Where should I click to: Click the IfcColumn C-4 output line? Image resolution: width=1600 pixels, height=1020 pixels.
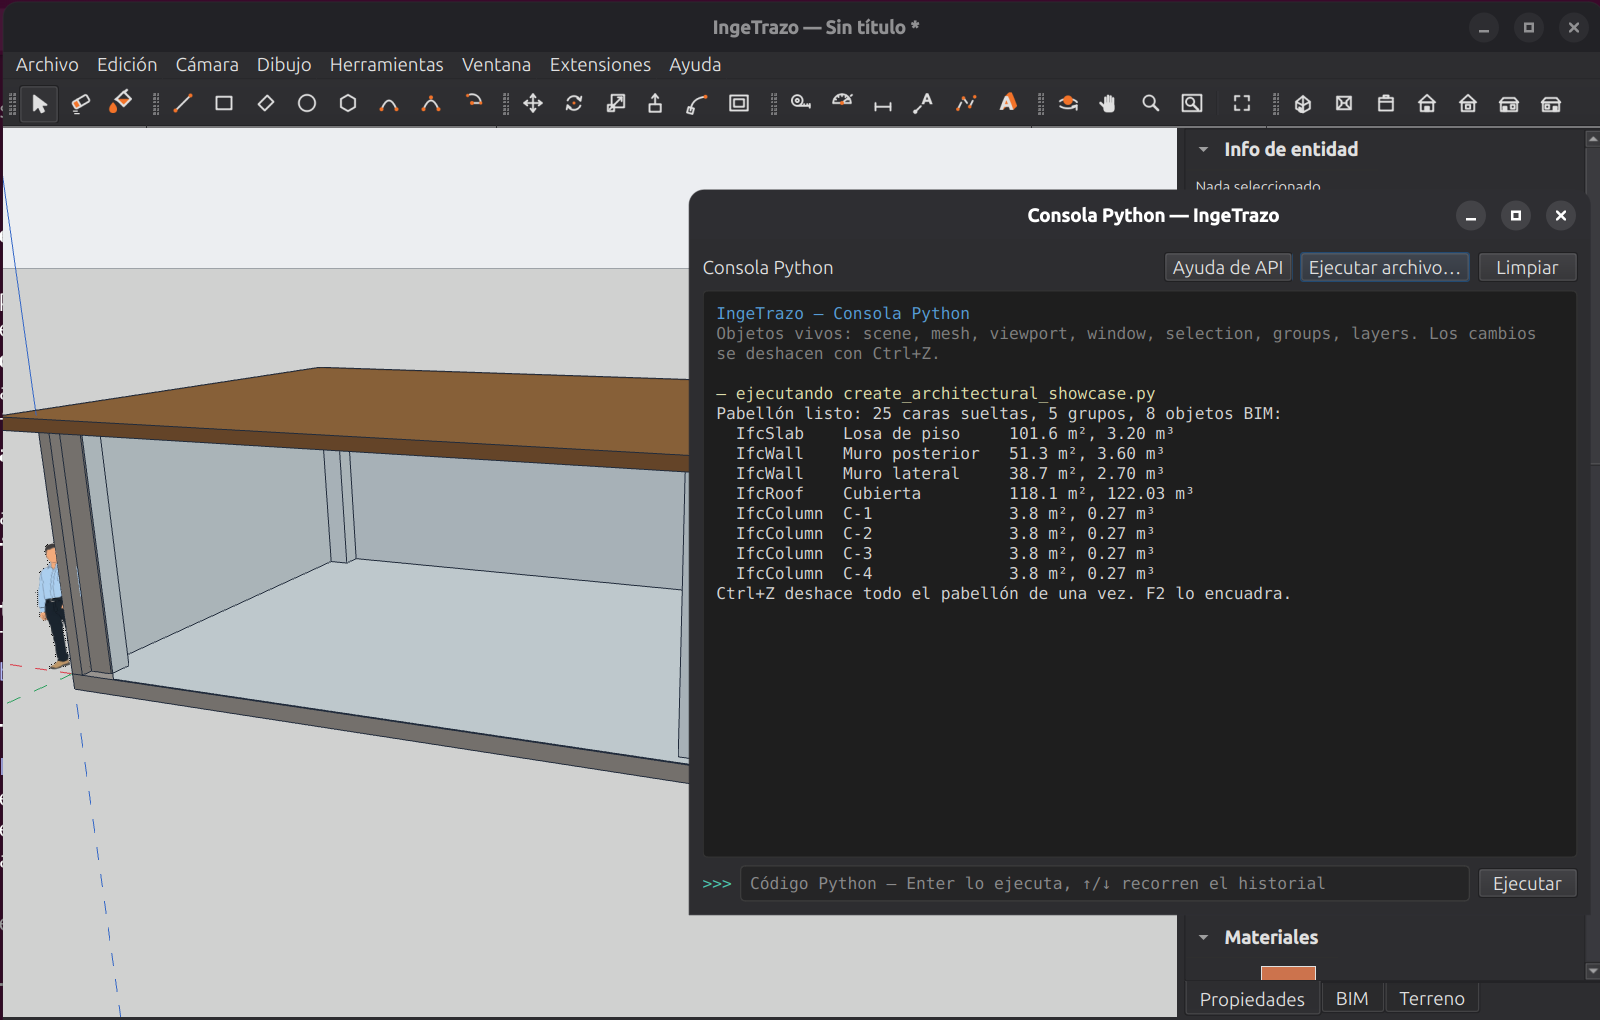click(945, 574)
